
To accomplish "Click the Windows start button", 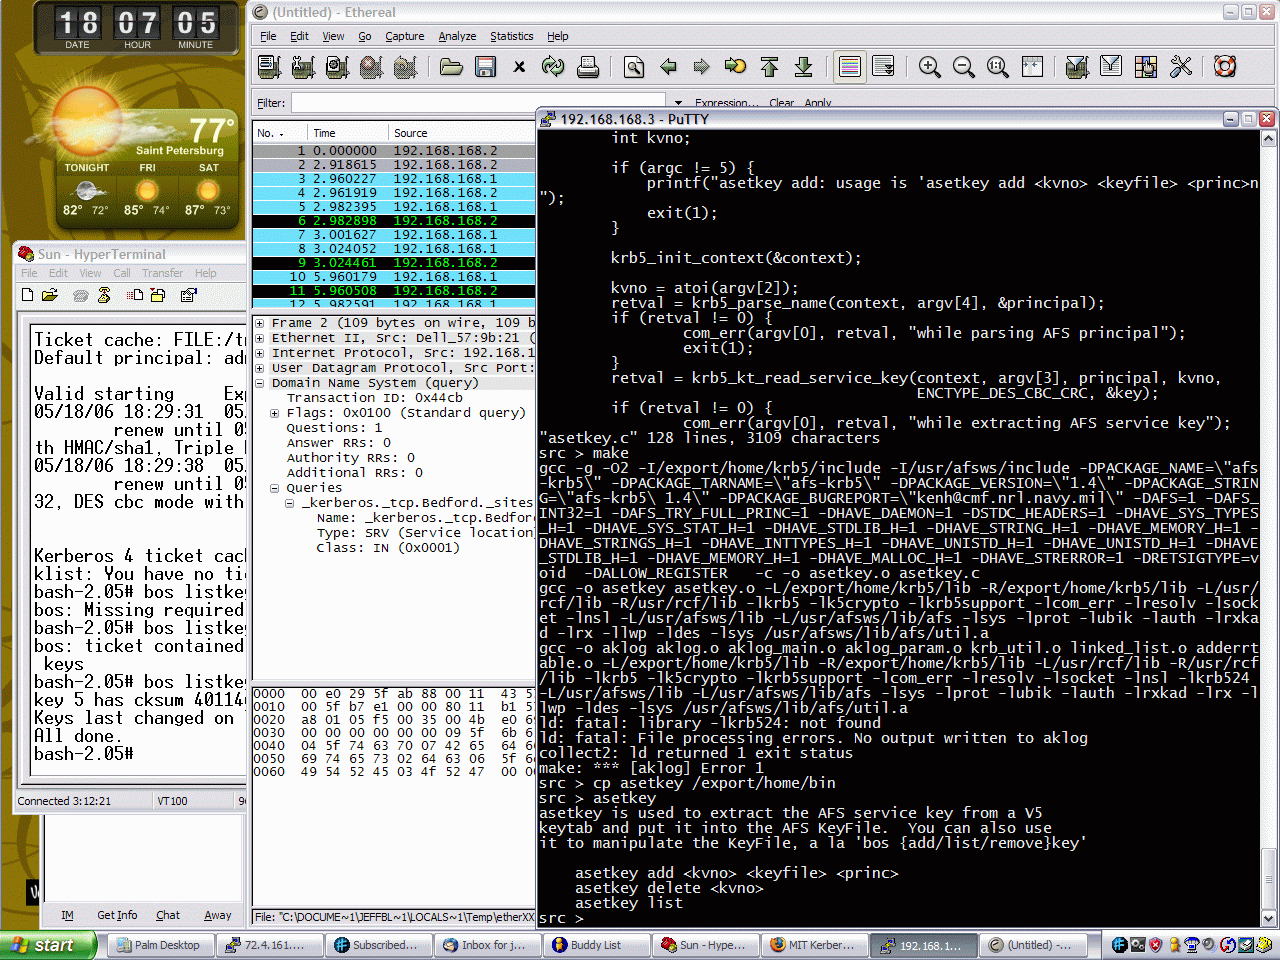I will (47, 945).
